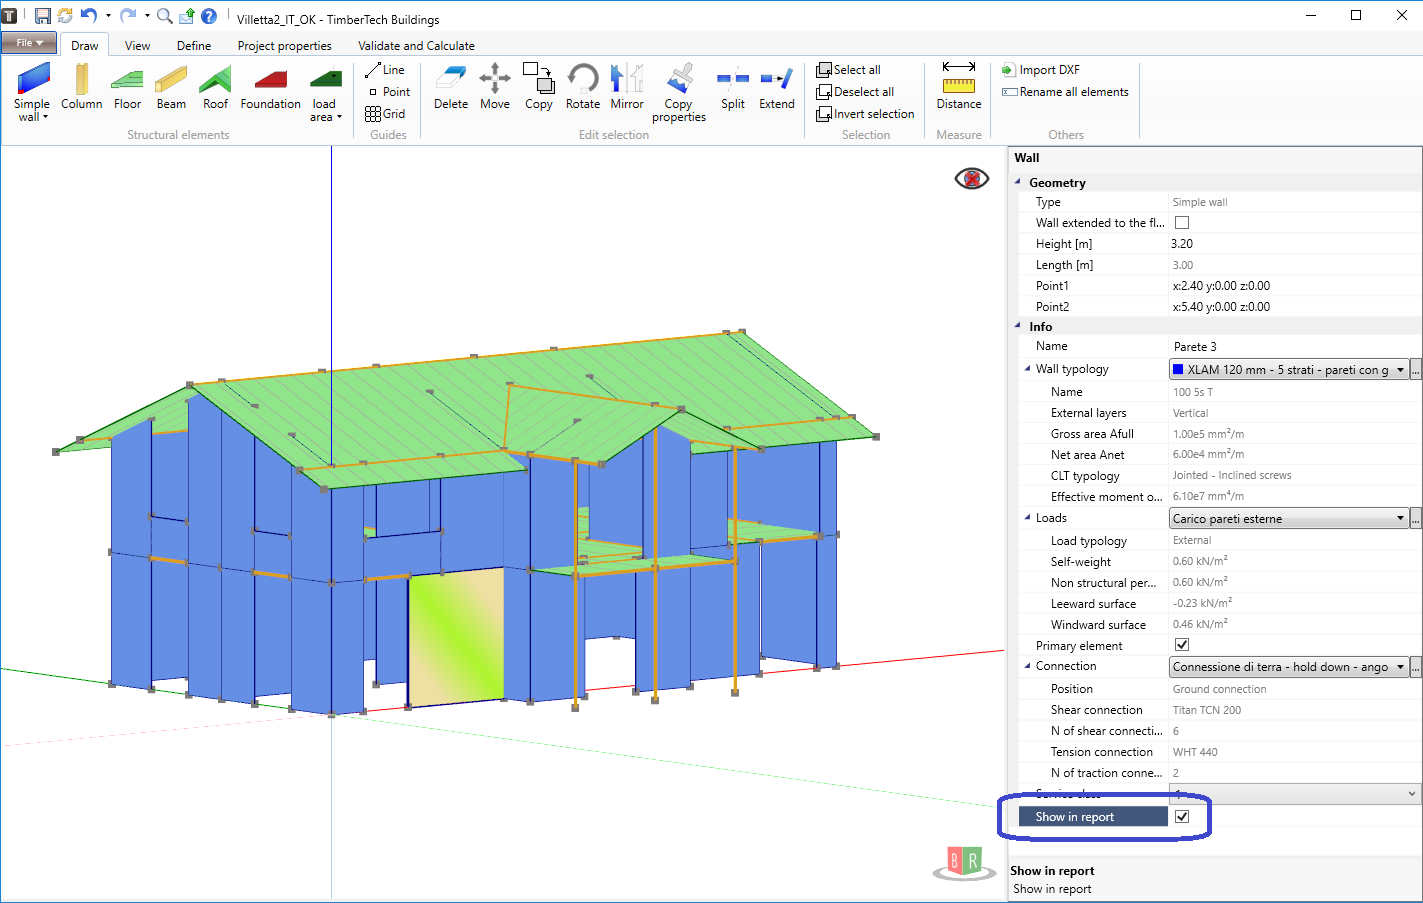Click the Mirror tool
Screen dimensions: 1423x903
click(x=627, y=87)
